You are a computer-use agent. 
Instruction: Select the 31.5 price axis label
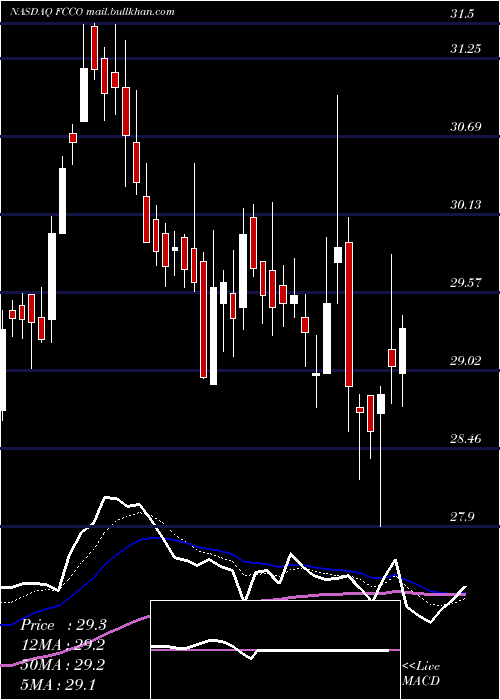pyautogui.click(x=462, y=14)
